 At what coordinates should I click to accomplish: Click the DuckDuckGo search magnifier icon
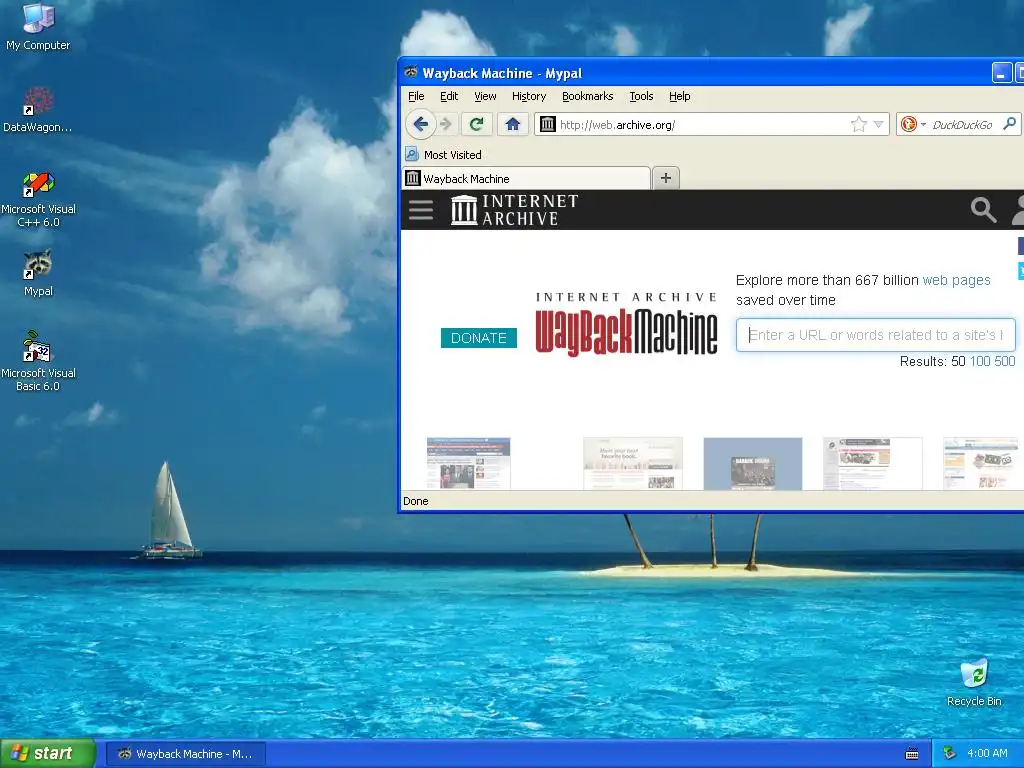click(1010, 124)
